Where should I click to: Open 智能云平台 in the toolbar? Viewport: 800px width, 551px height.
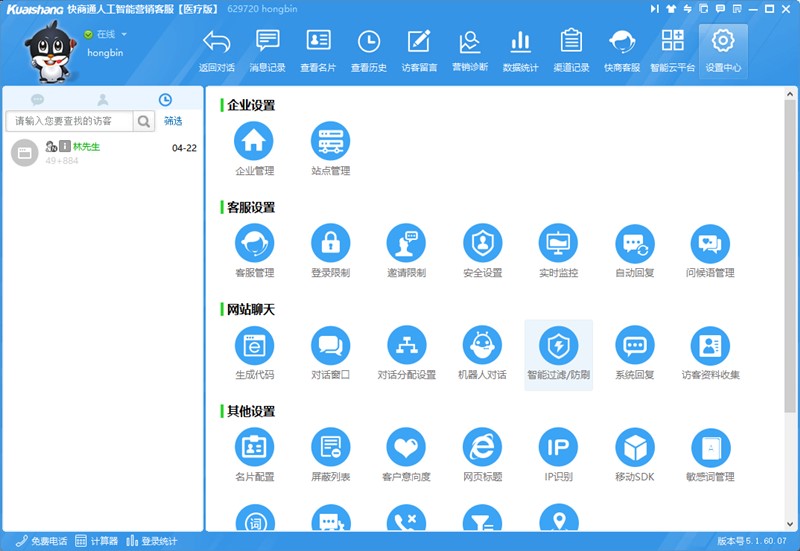(672, 50)
